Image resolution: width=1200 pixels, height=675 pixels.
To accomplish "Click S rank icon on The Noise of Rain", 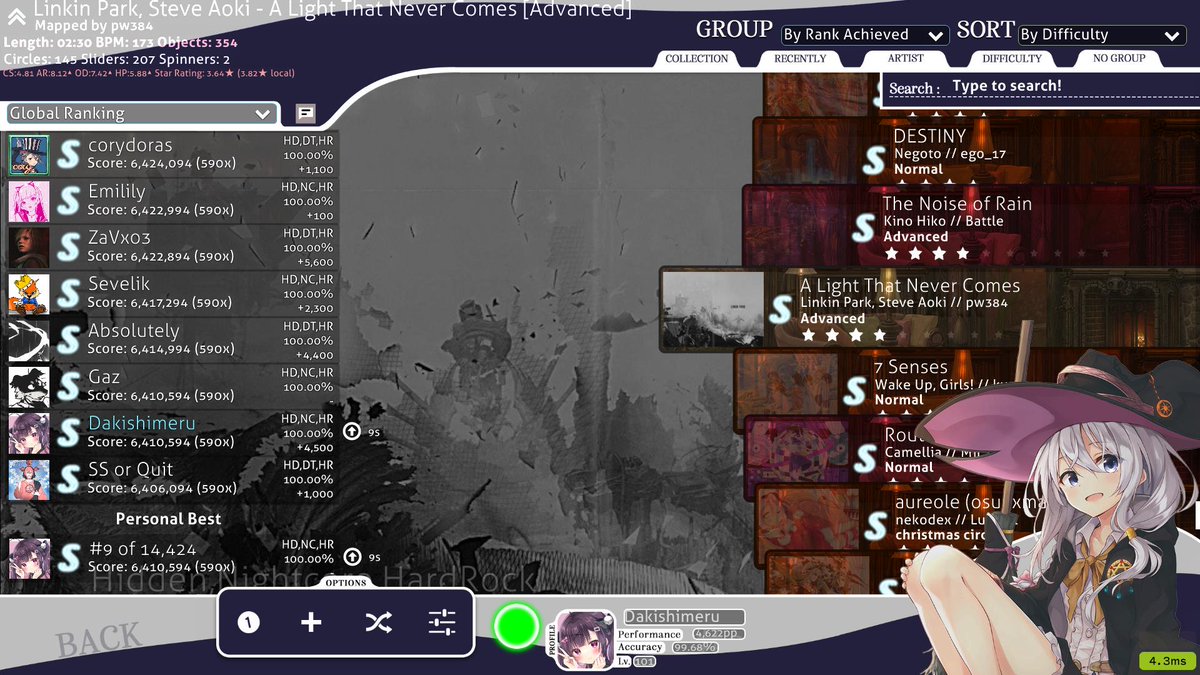I will (x=863, y=227).
